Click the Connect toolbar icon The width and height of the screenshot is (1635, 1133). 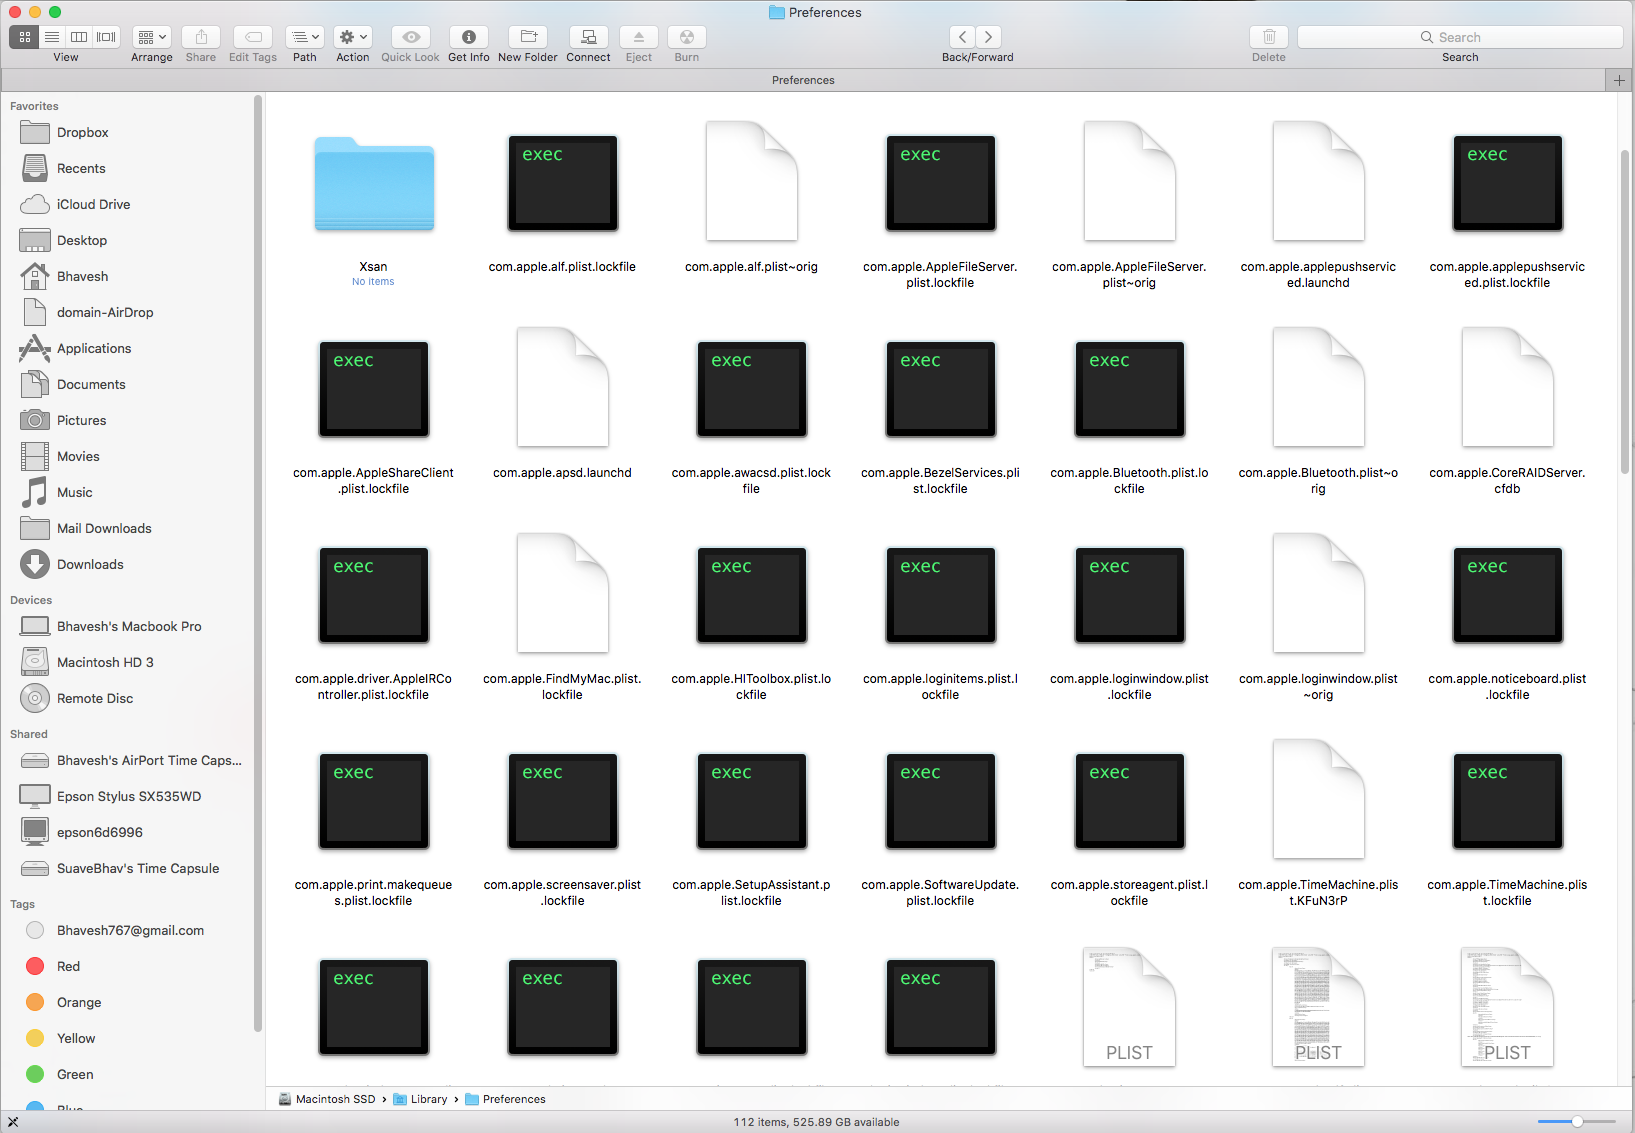click(589, 37)
